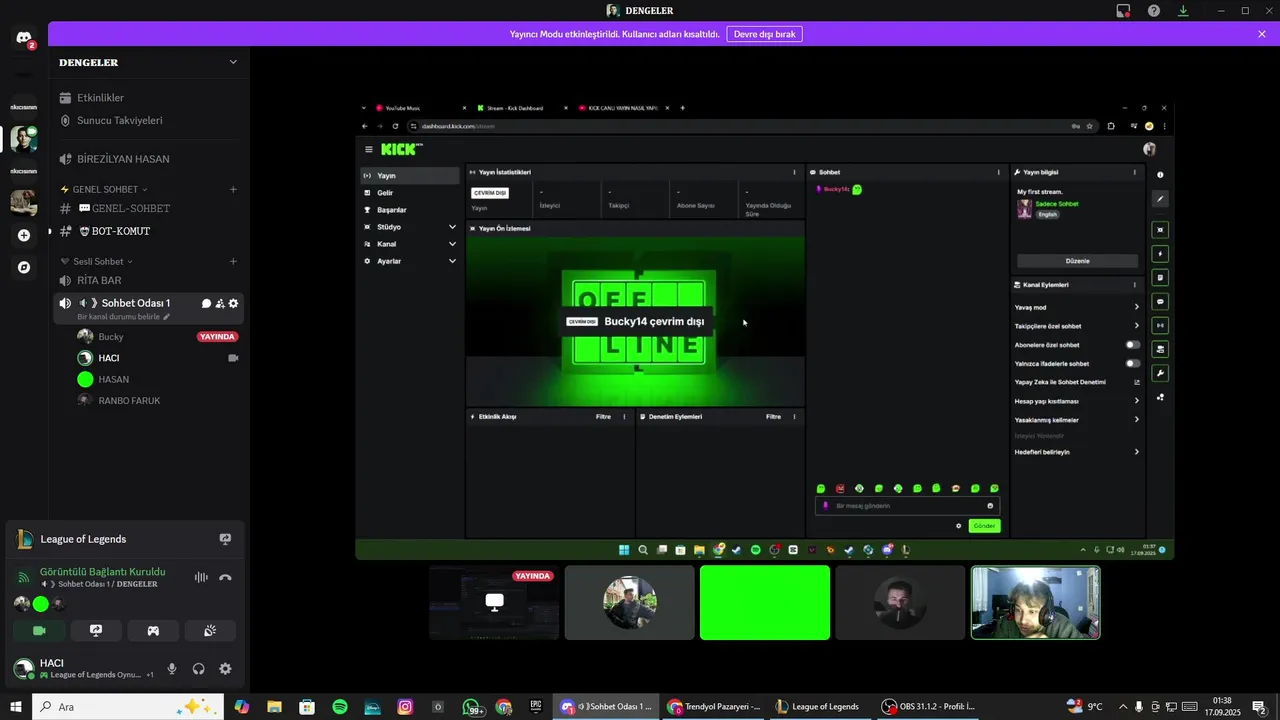Open the noise suppression waveform icon
The width and height of the screenshot is (1280, 720).
[201, 577]
